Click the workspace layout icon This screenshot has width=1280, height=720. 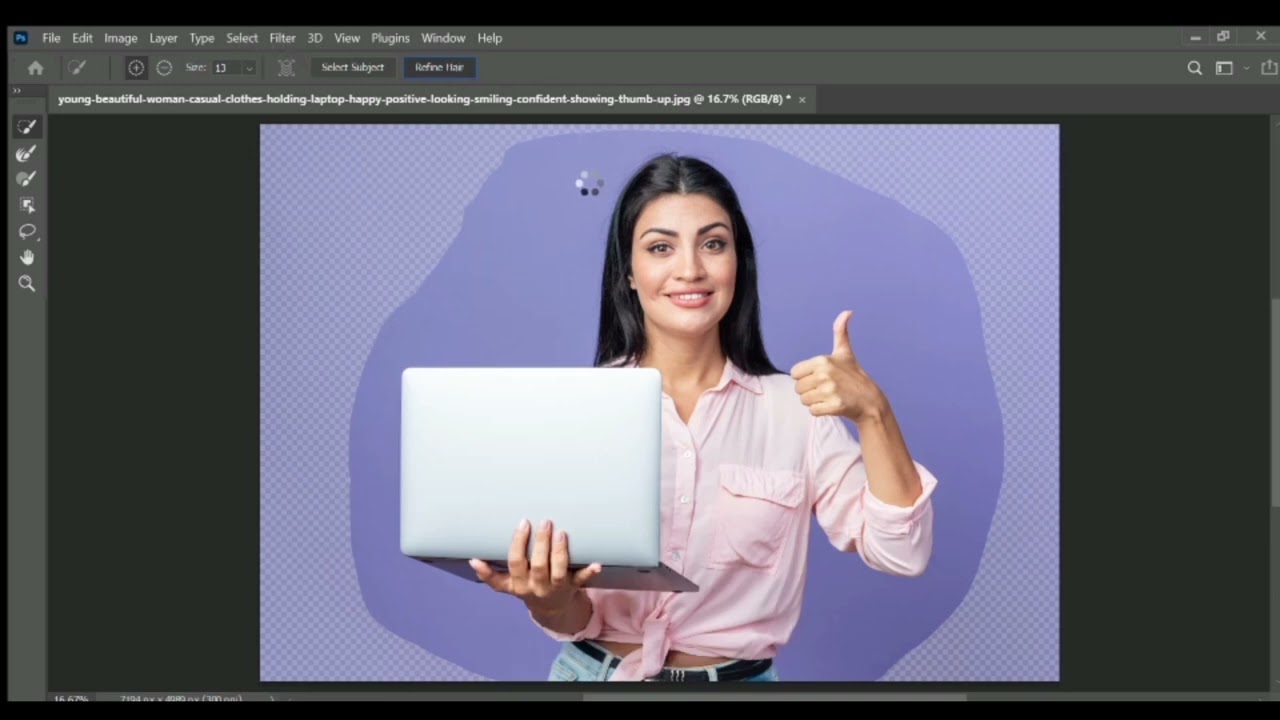pyautogui.click(x=1224, y=68)
